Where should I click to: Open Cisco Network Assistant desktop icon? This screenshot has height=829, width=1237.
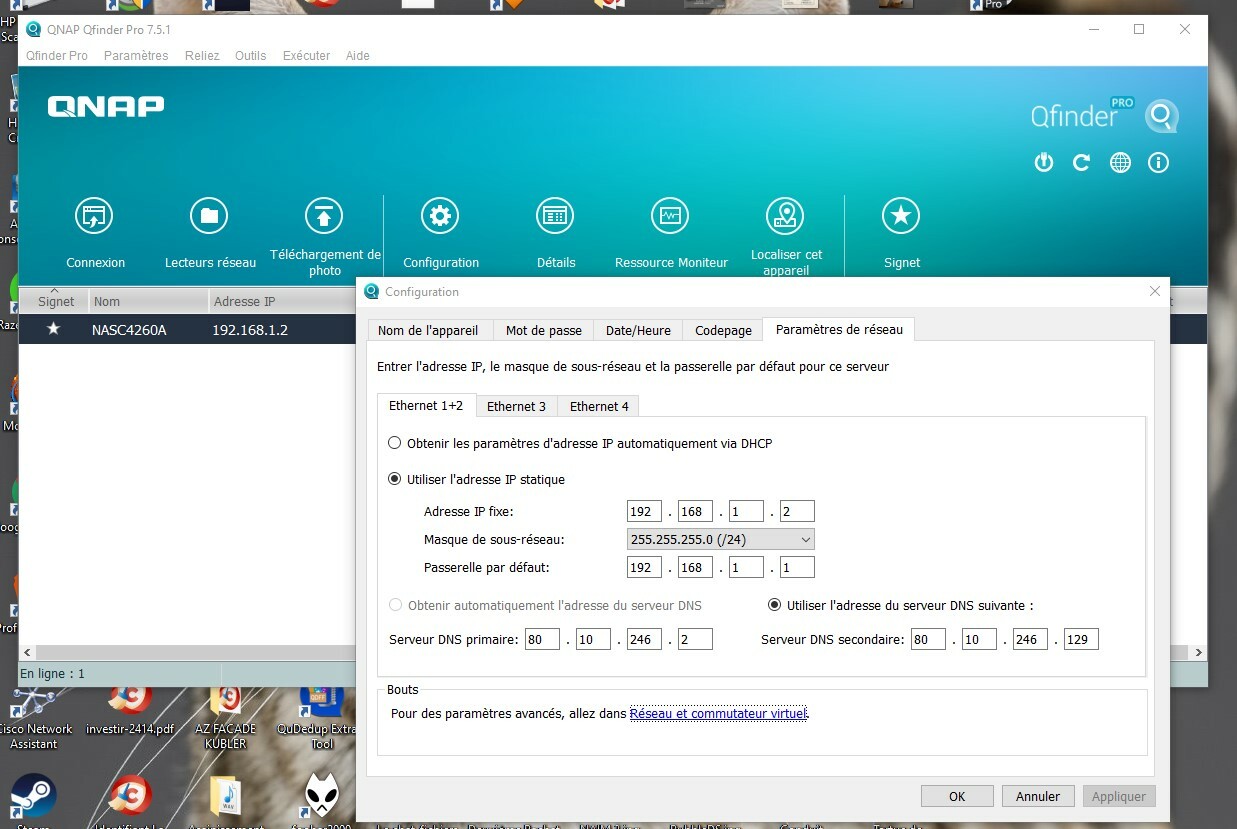tap(34, 717)
